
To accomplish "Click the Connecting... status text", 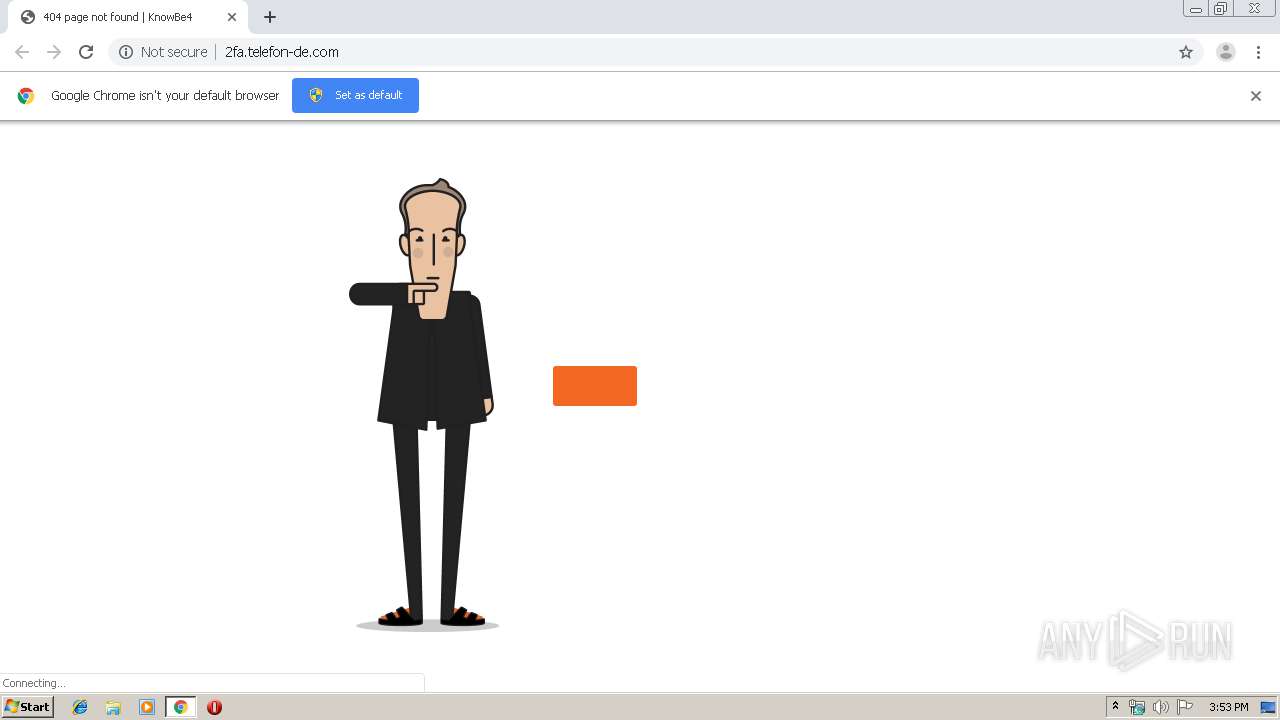I will click(x=34, y=683).
